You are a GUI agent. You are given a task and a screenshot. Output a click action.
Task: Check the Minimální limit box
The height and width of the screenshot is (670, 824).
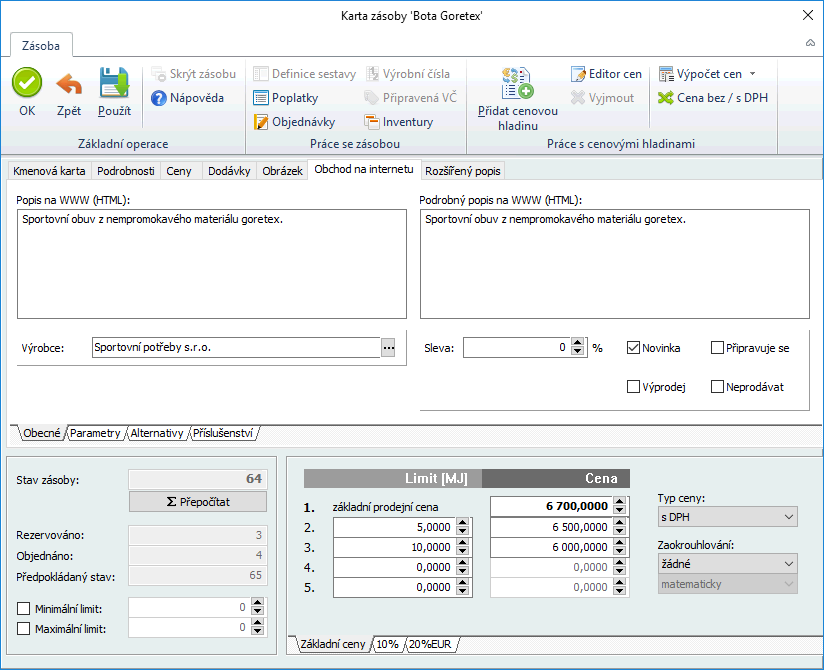(24, 608)
